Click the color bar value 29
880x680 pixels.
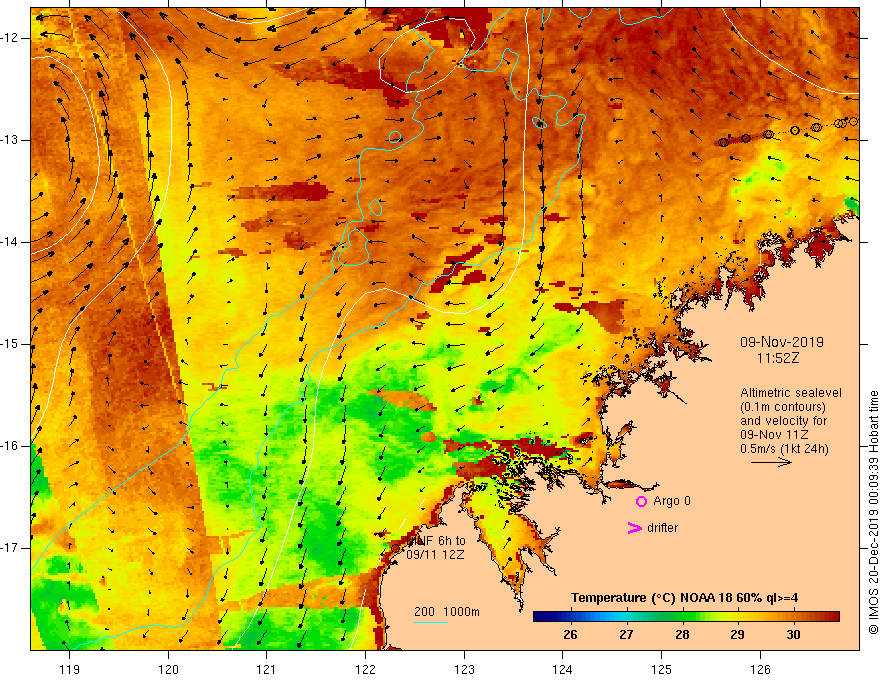pyautogui.click(x=737, y=635)
